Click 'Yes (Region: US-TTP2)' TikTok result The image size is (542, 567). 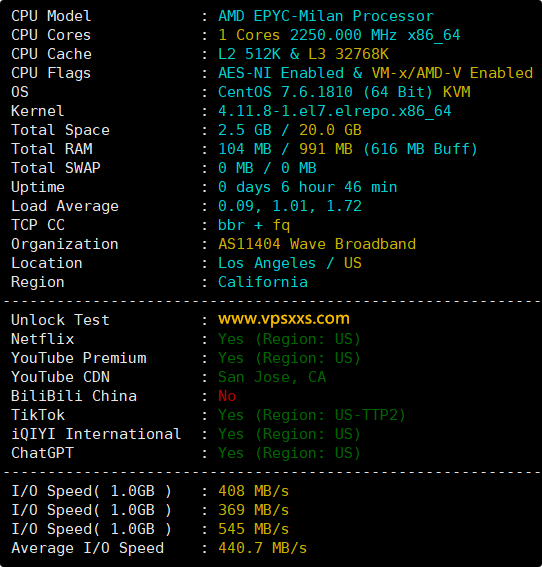[x=312, y=415]
